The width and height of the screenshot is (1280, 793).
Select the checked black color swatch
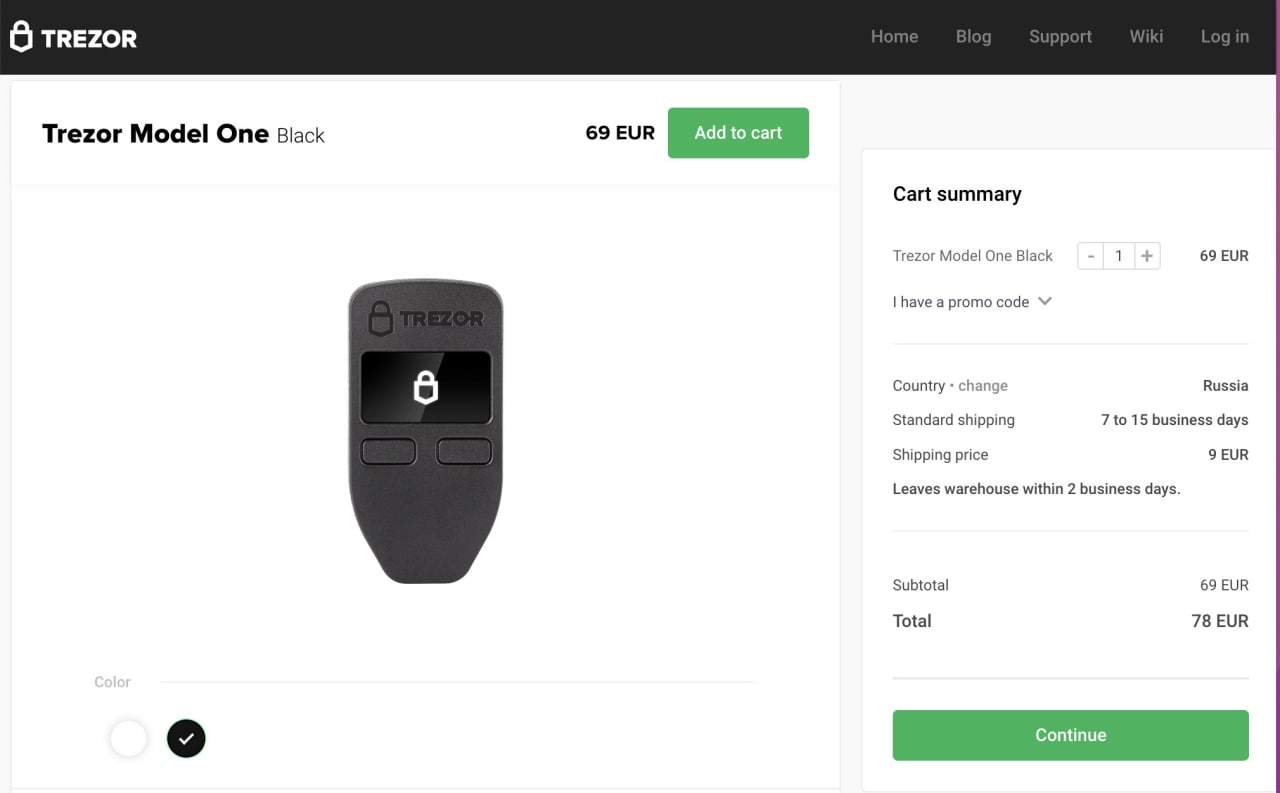point(186,739)
